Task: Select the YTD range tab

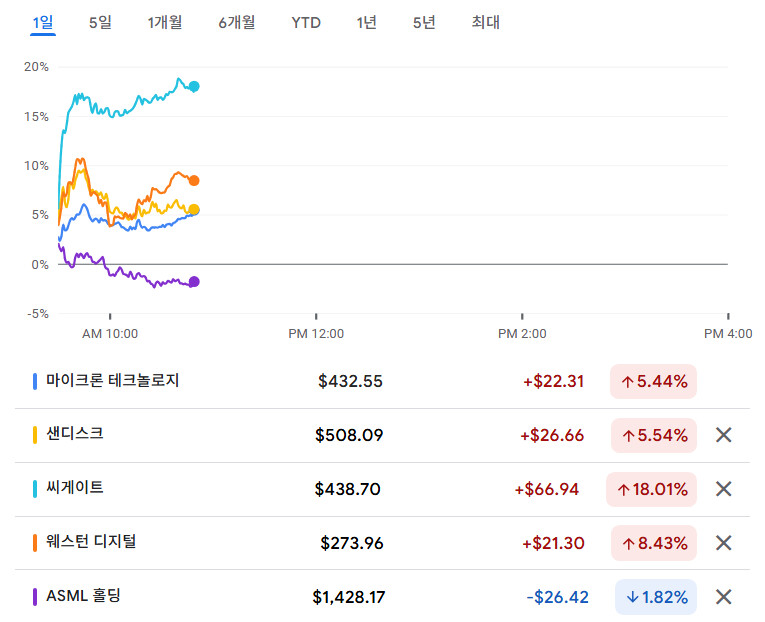Action: 306,22
